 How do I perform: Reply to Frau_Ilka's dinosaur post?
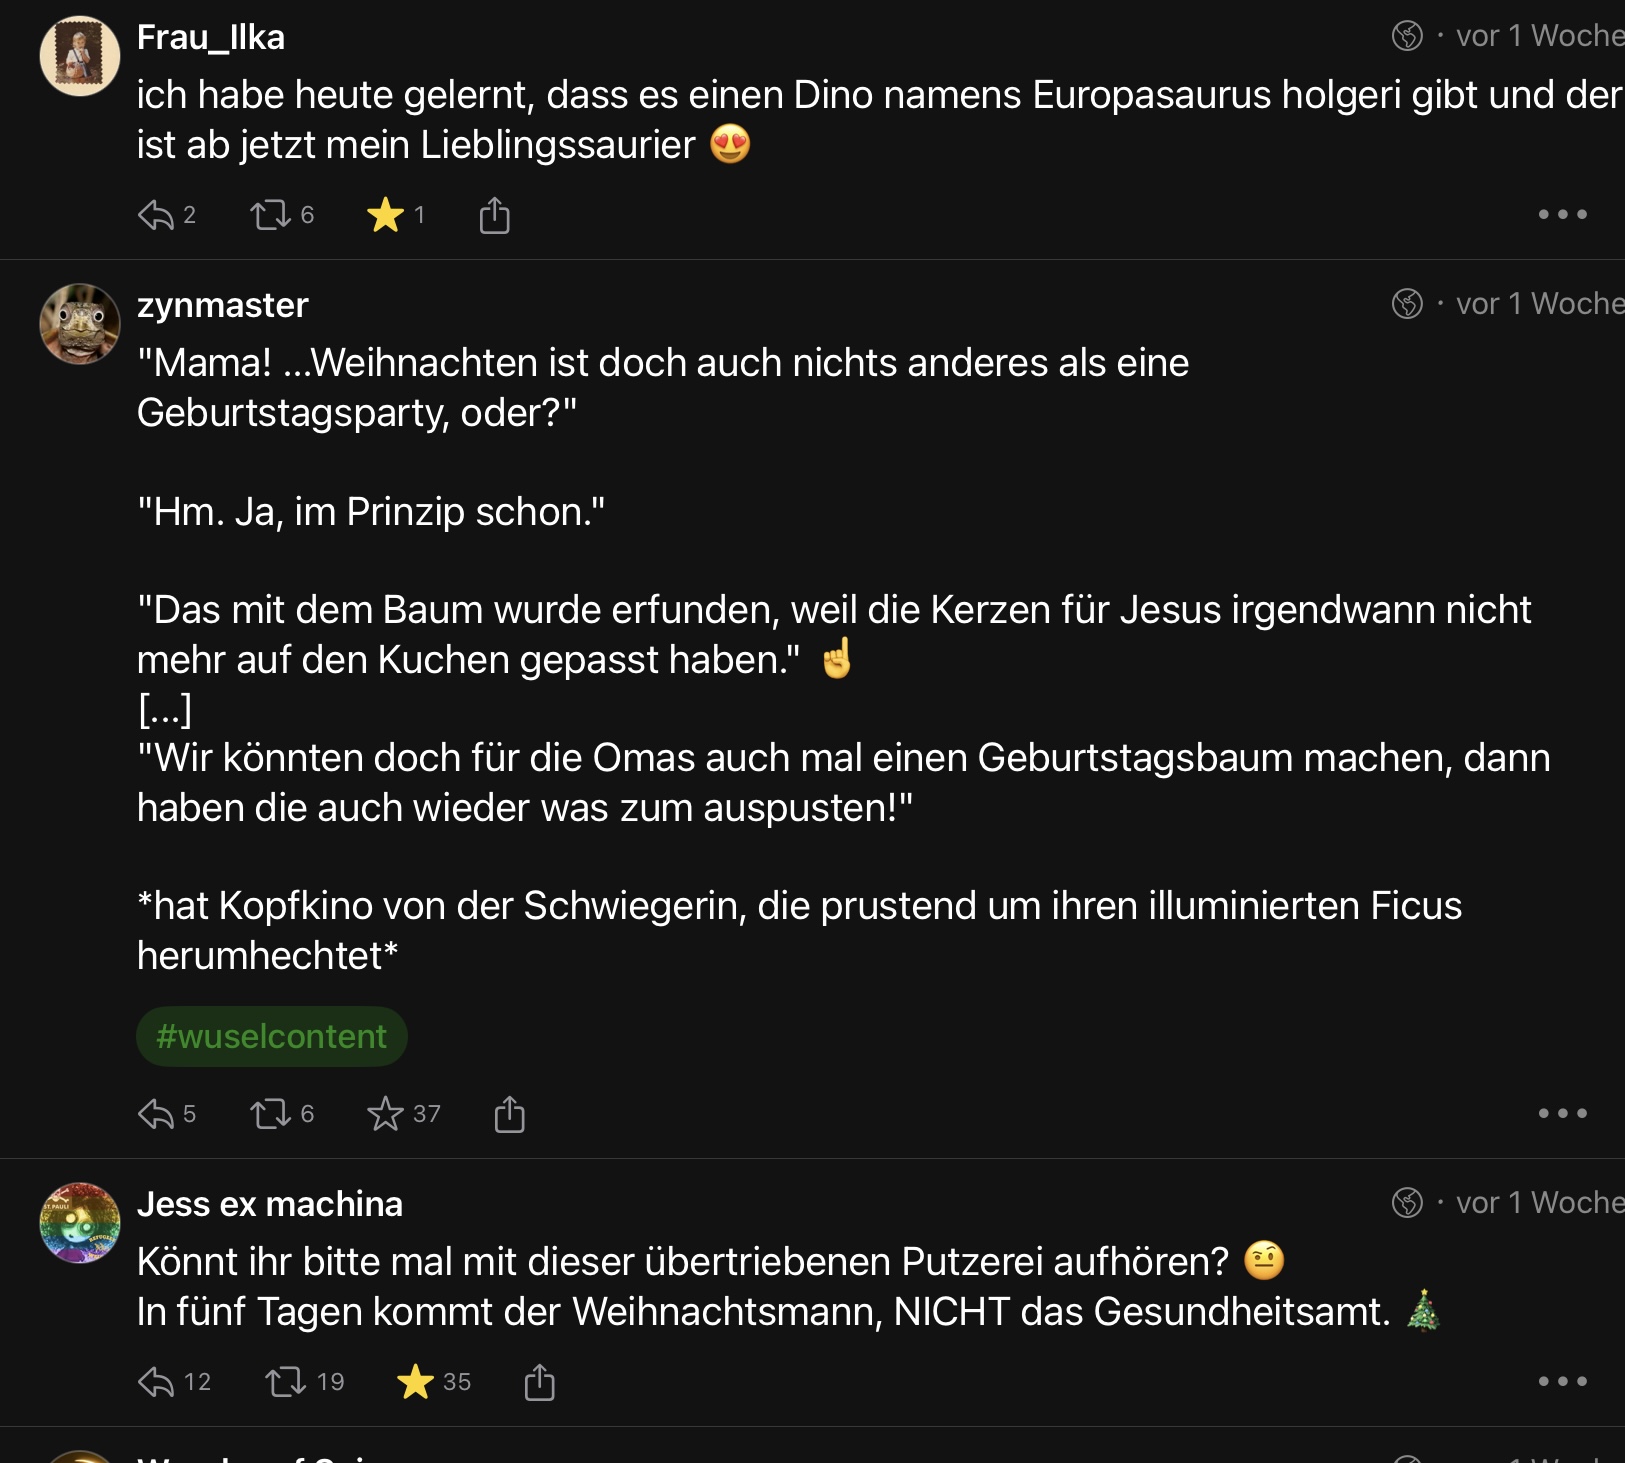[x=156, y=215]
